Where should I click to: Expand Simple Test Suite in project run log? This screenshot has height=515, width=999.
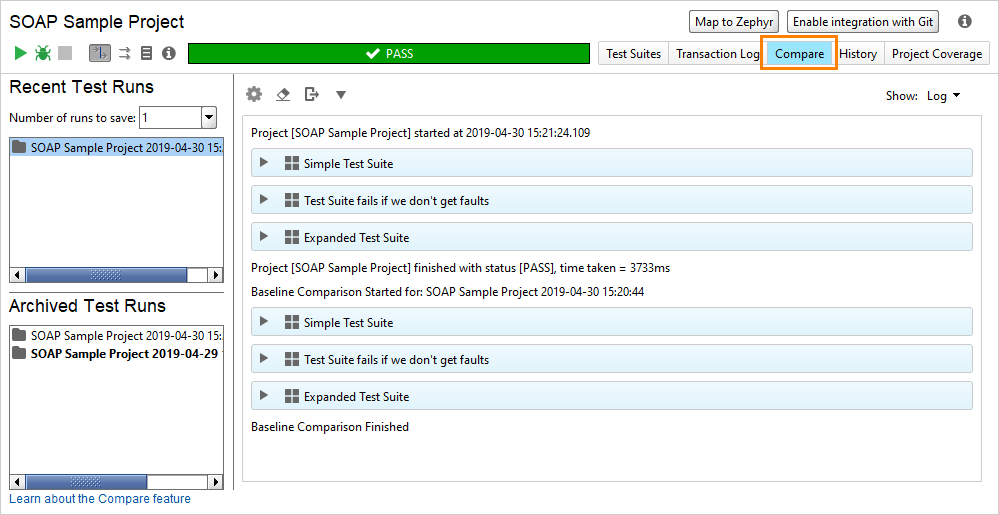point(264,163)
